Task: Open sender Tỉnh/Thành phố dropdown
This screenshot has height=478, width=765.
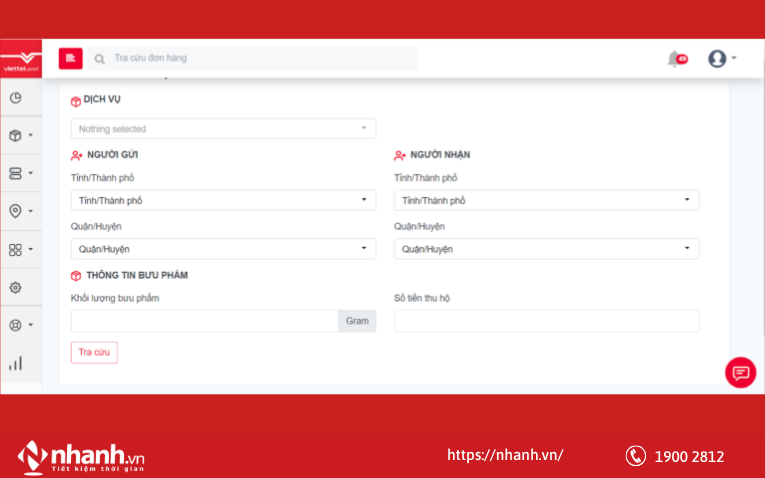Action: pos(223,200)
